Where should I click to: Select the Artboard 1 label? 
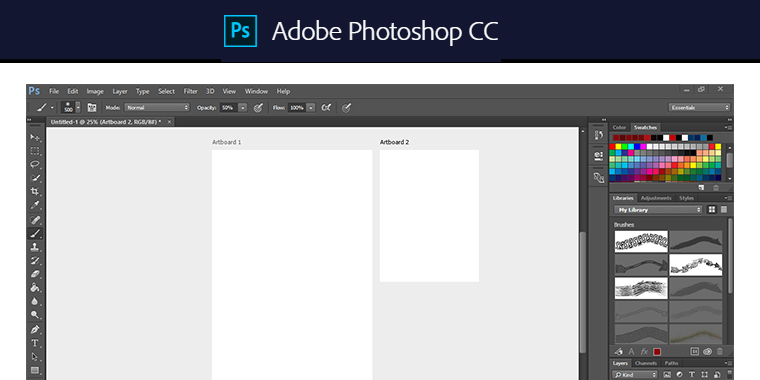pyautogui.click(x=226, y=142)
